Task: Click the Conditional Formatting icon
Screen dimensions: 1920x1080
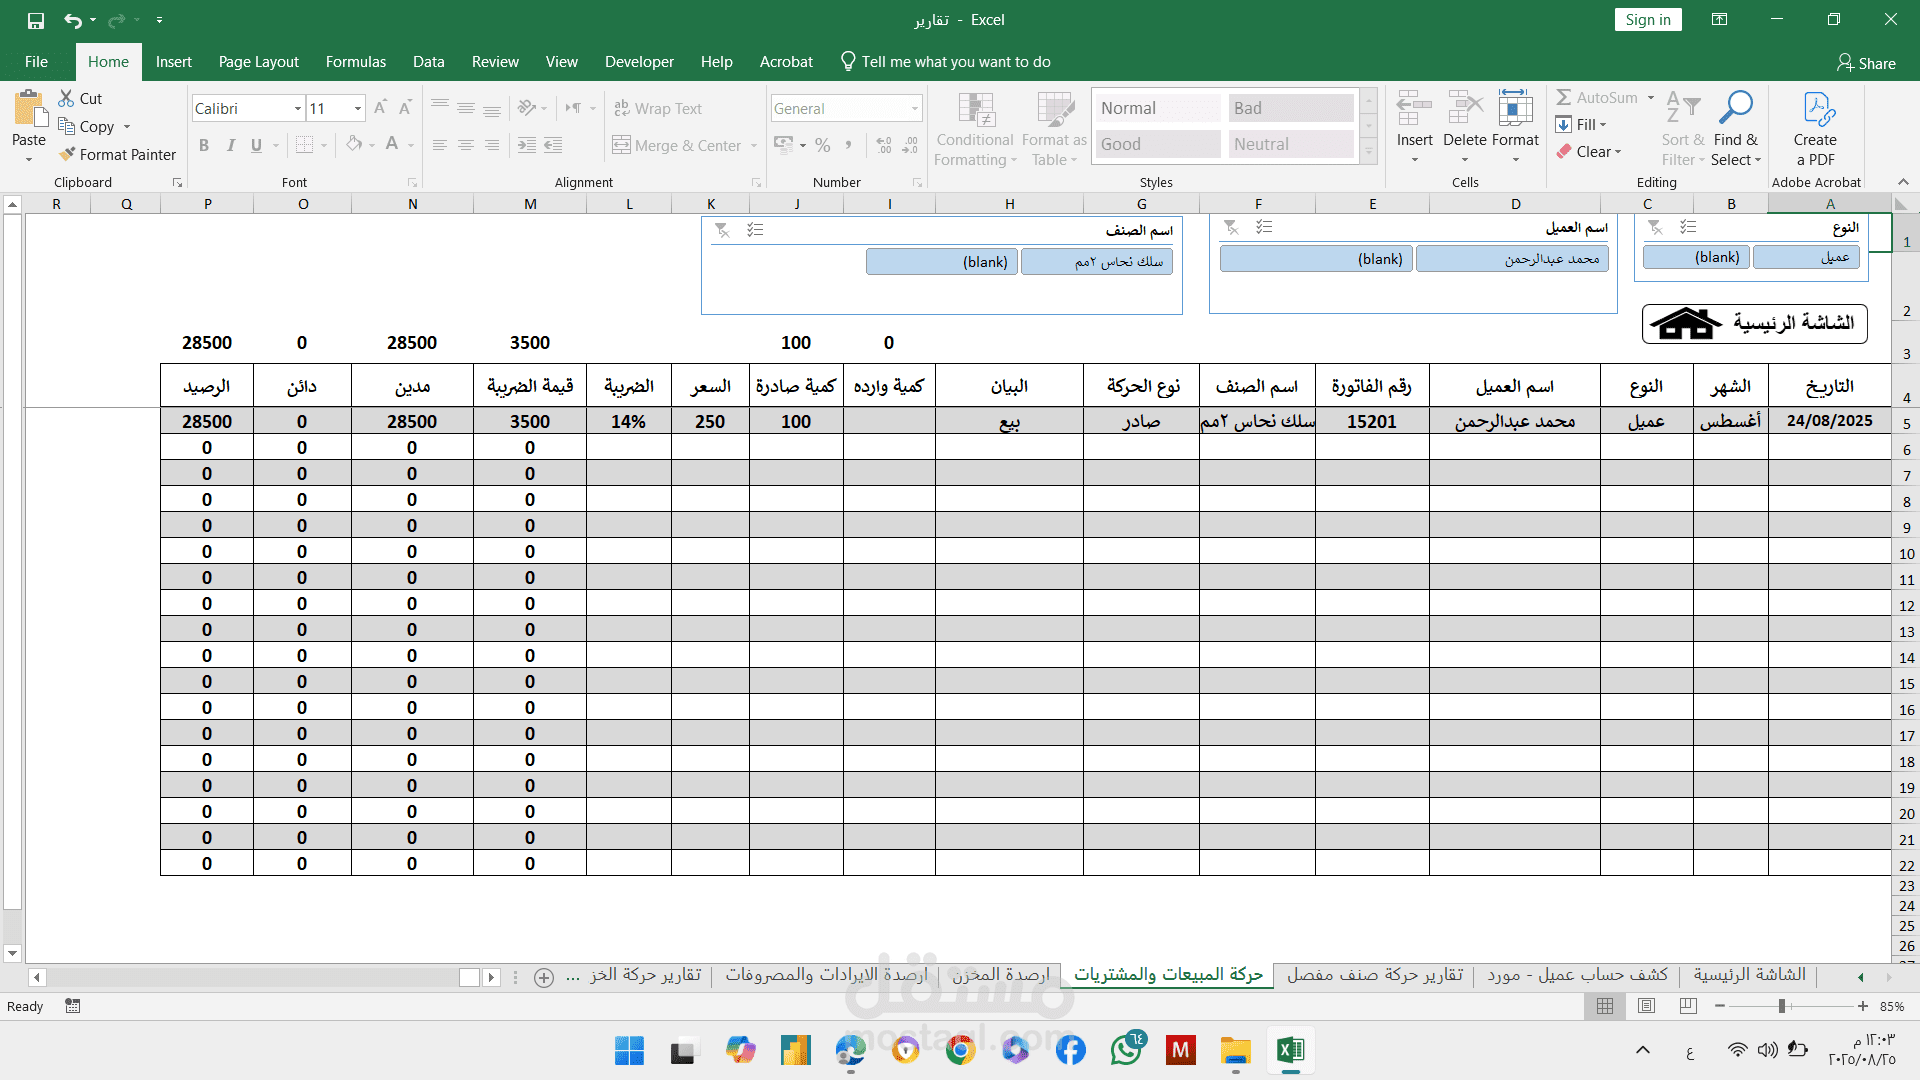Action: tap(975, 112)
